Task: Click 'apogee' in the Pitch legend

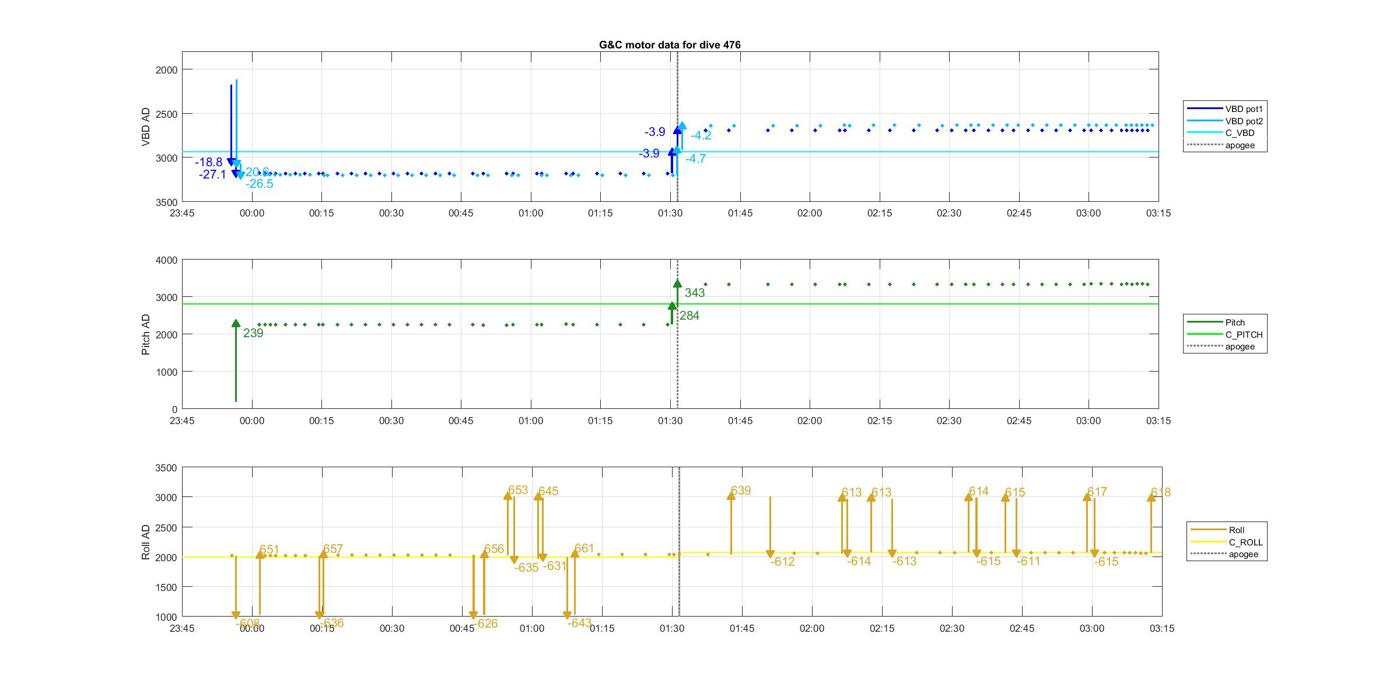Action: pyautogui.click(x=1239, y=347)
